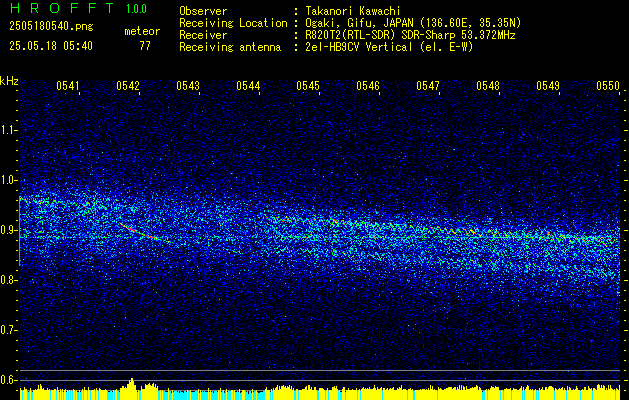629x400 pixels.
Task: Click the meteor count 77
Action: [x=145, y=46]
